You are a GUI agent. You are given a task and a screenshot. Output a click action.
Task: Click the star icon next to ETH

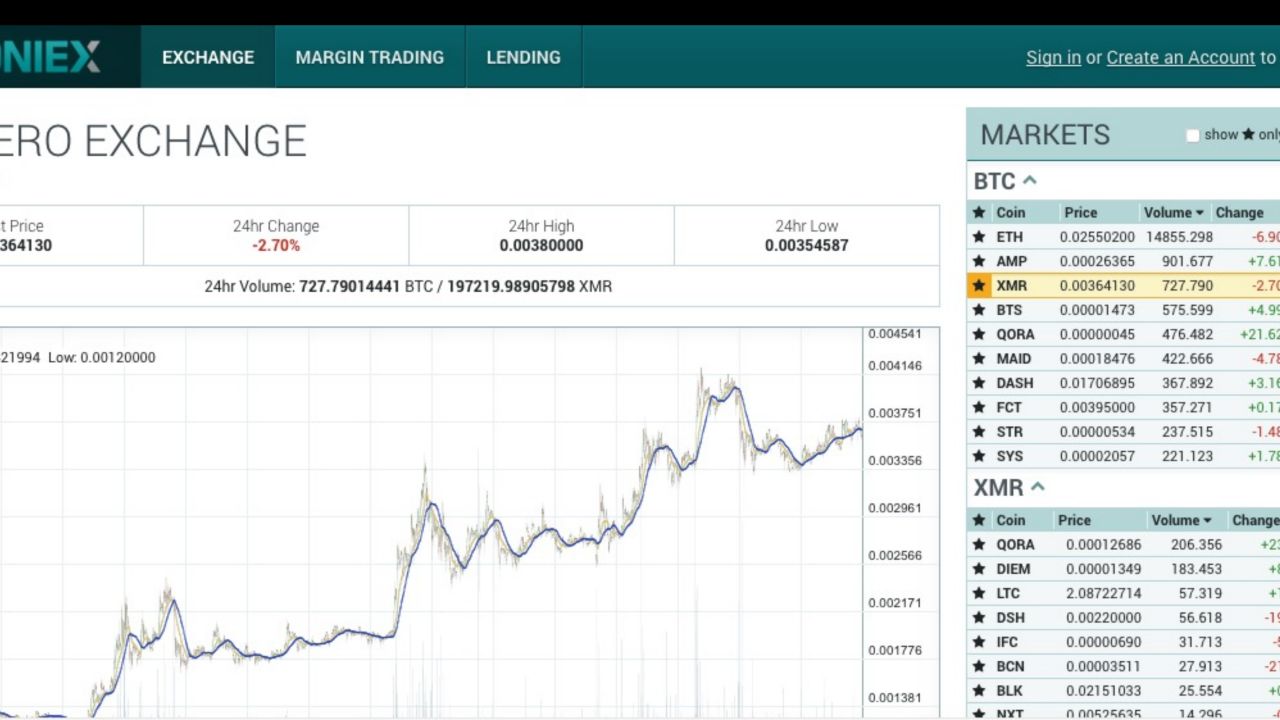(x=979, y=237)
